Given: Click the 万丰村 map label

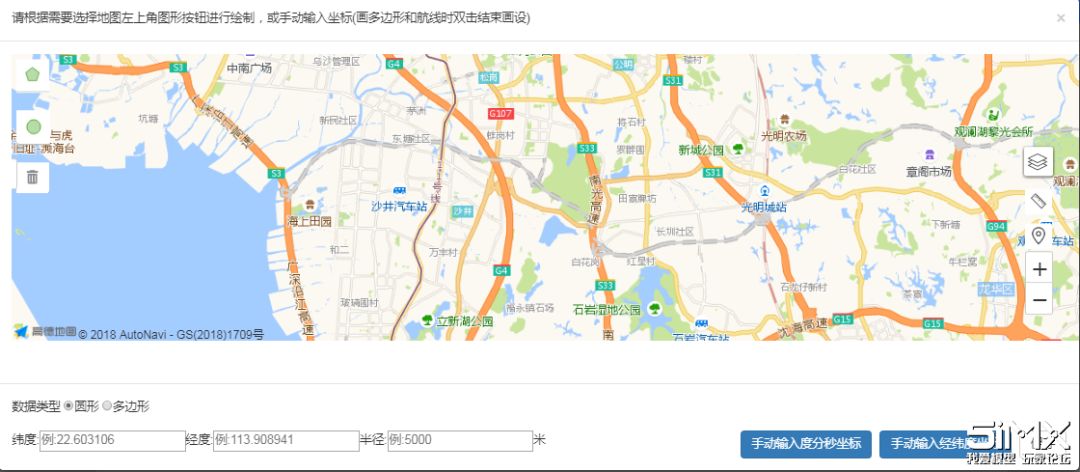Looking at the screenshot, I should pos(443,252).
